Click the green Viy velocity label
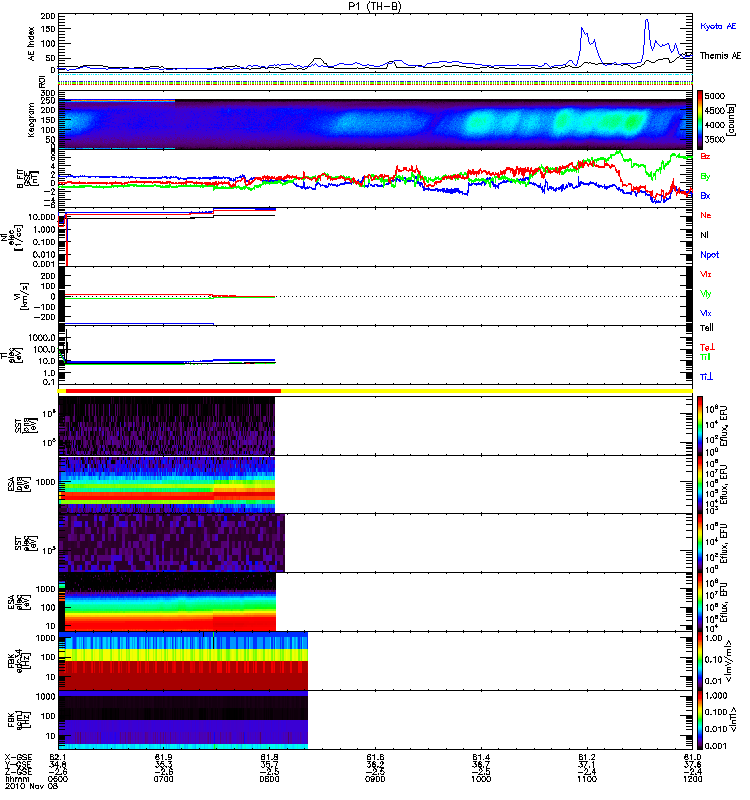 pos(706,293)
